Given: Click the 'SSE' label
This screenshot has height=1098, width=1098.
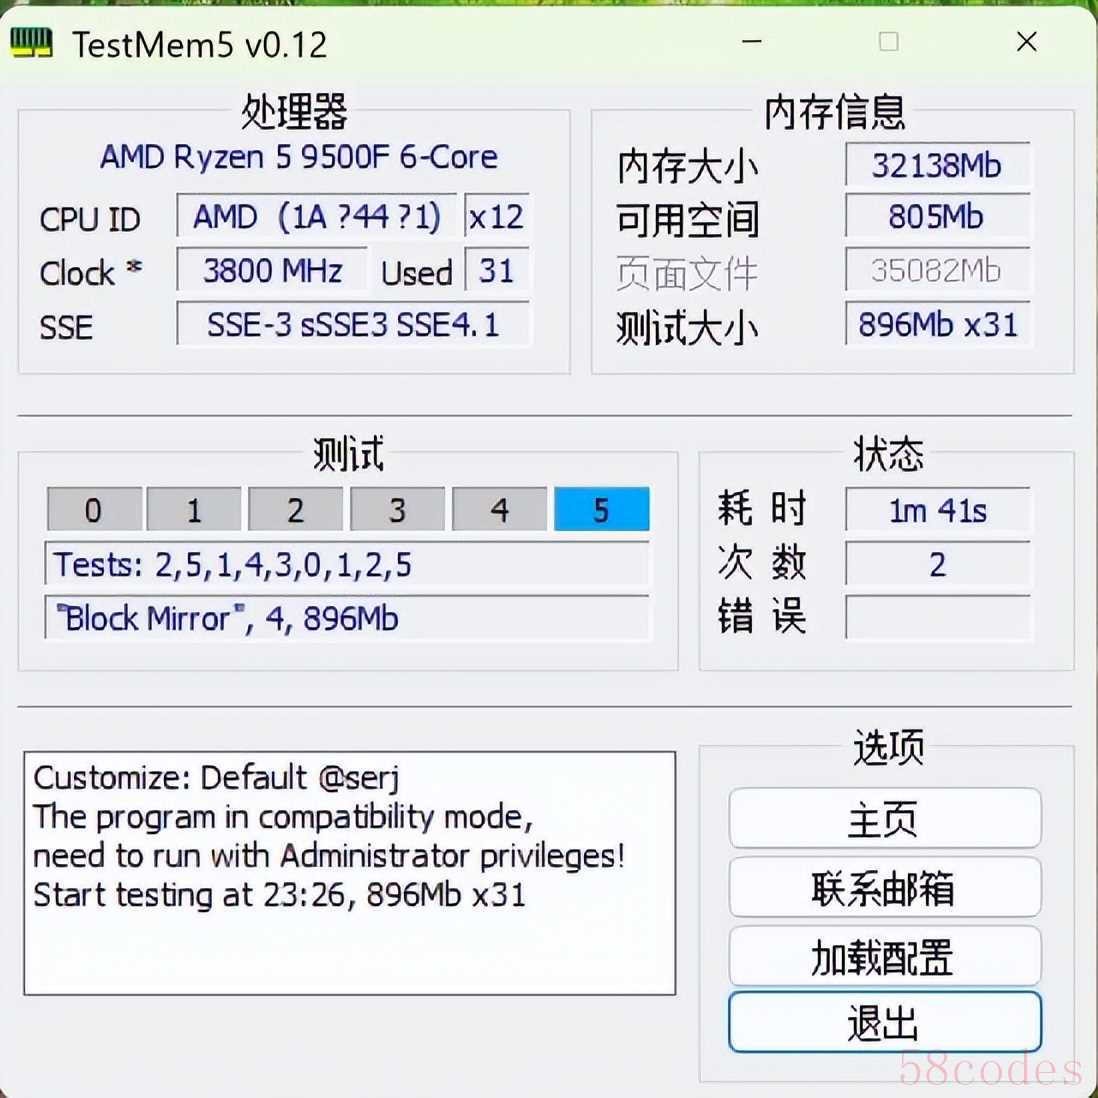Looking at the screenshot, I should (x=66, y=328).
